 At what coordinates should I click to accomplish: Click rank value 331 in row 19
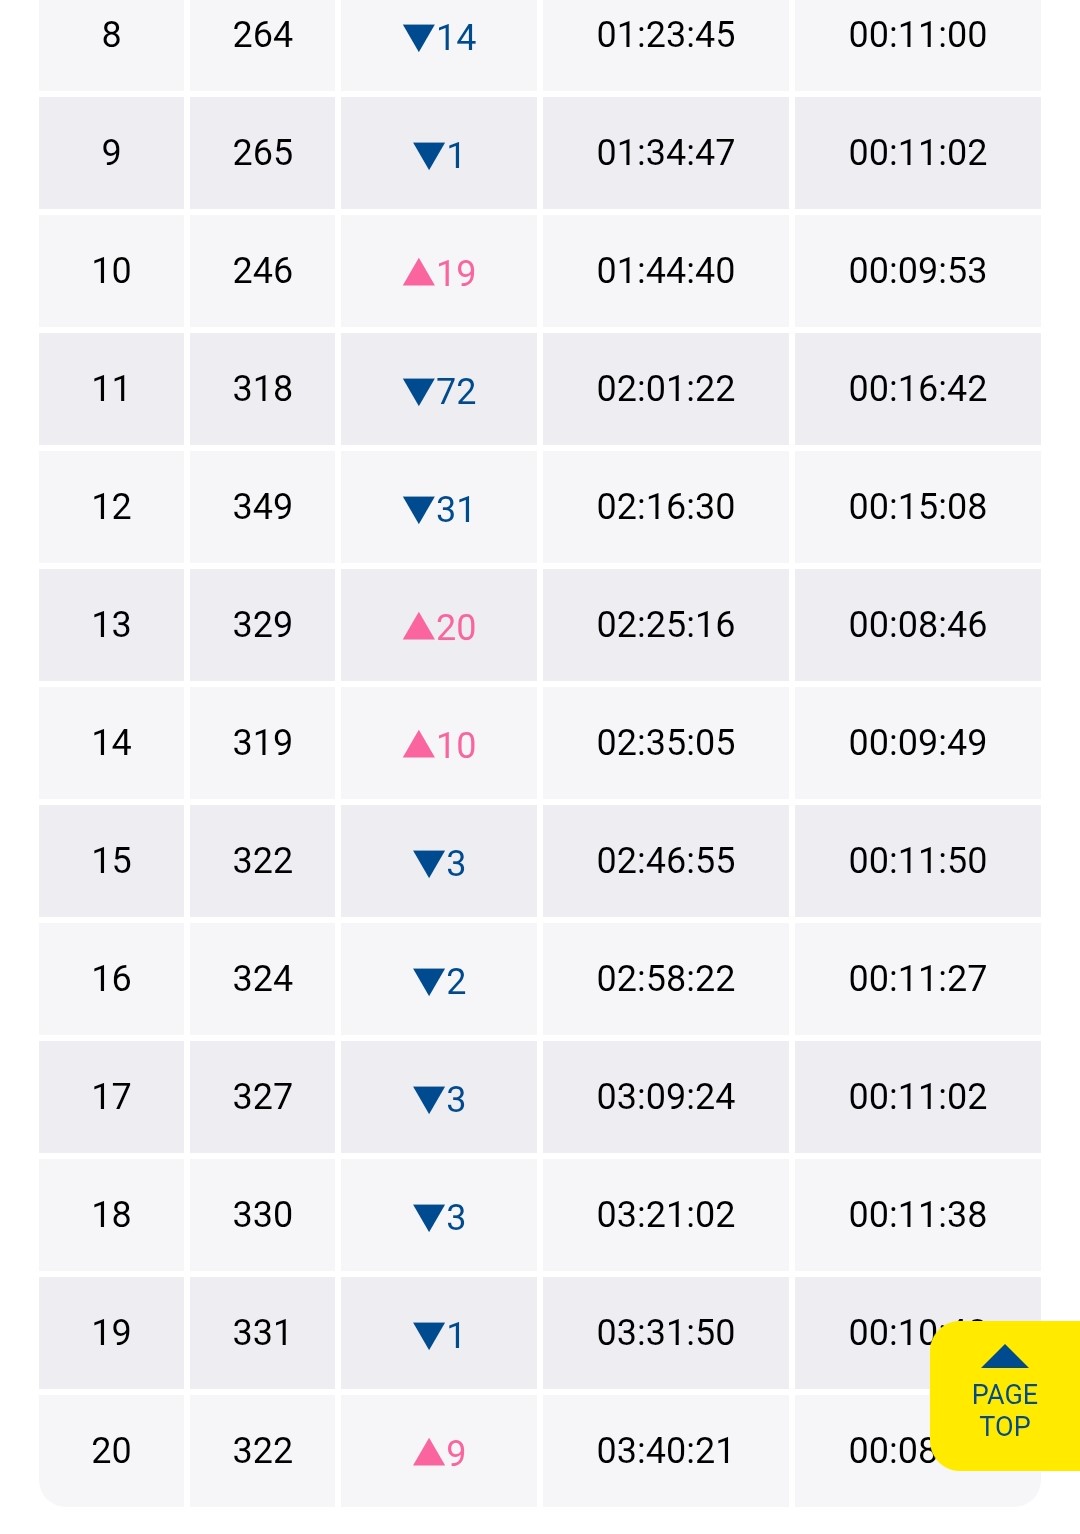(x=262, y=1333)
